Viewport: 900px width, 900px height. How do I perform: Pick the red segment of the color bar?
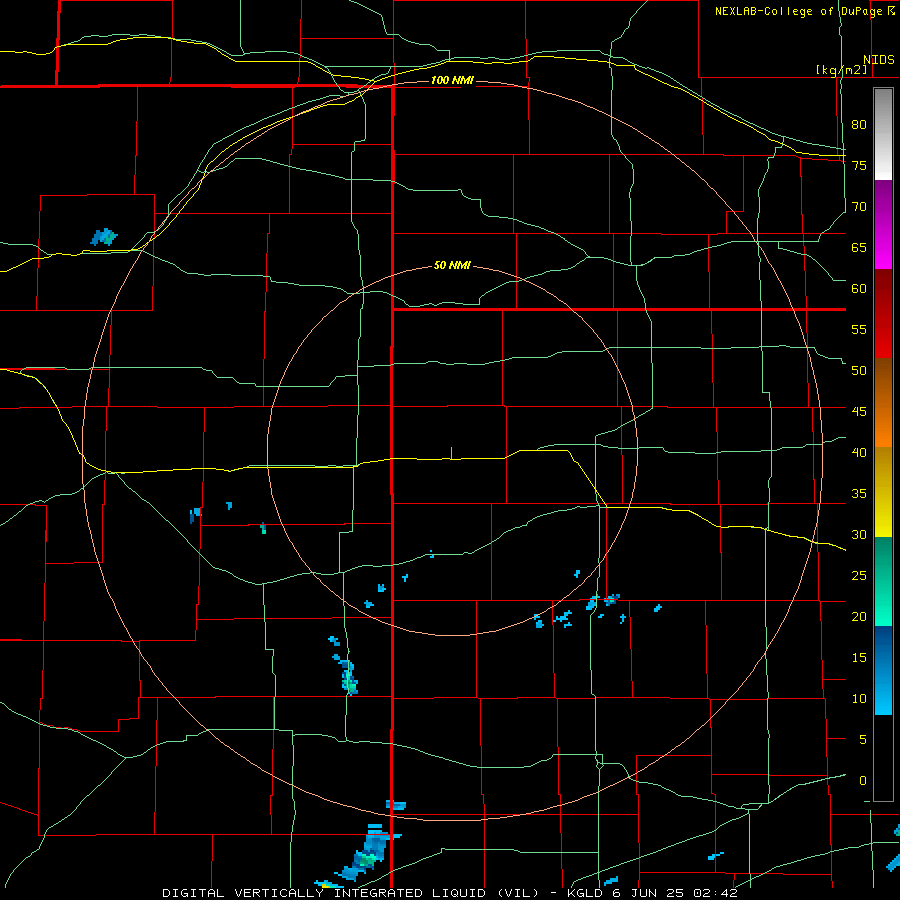(883, 313)
